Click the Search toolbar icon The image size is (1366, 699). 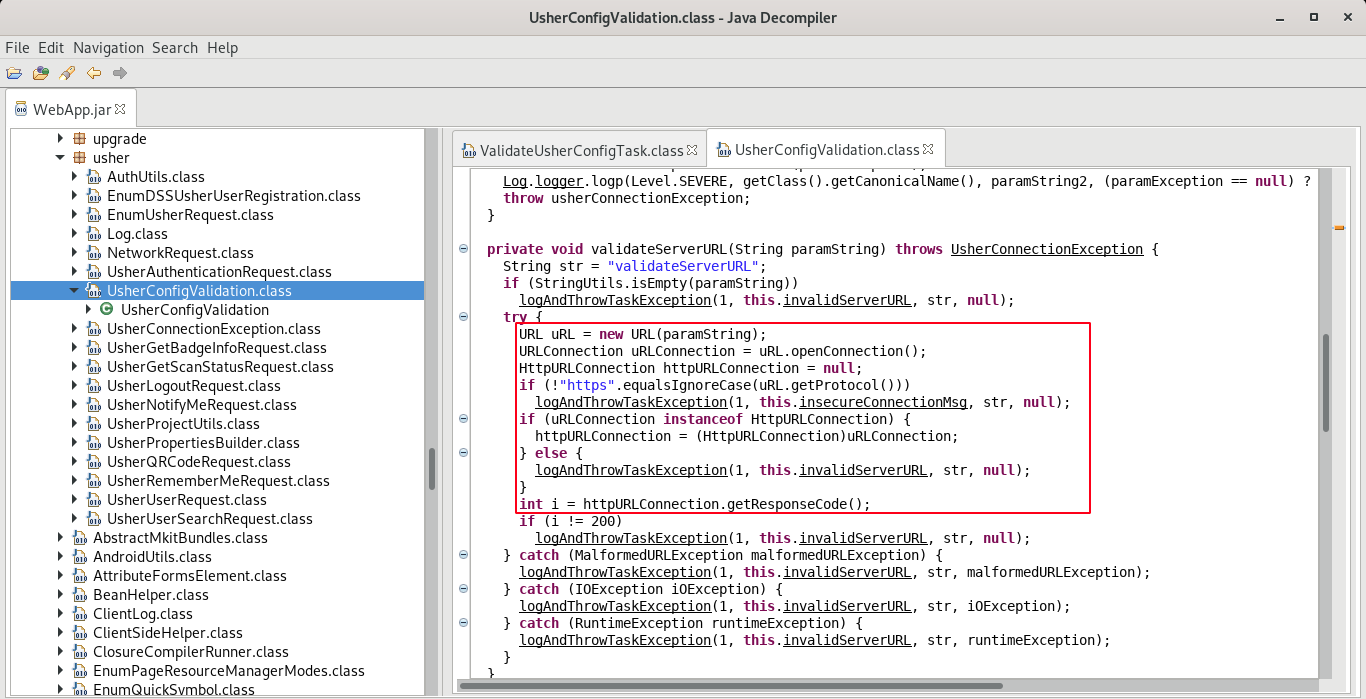pos(67,73)
